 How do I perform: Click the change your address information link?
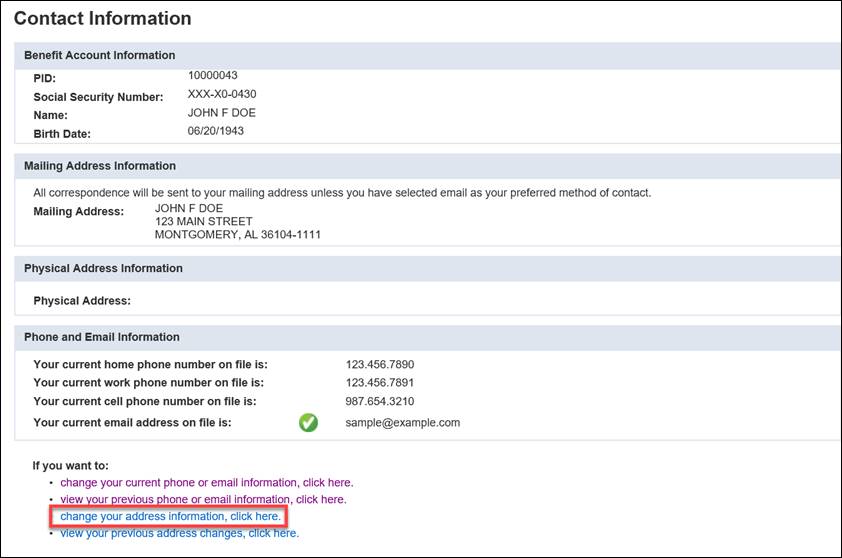pos(171,516)
